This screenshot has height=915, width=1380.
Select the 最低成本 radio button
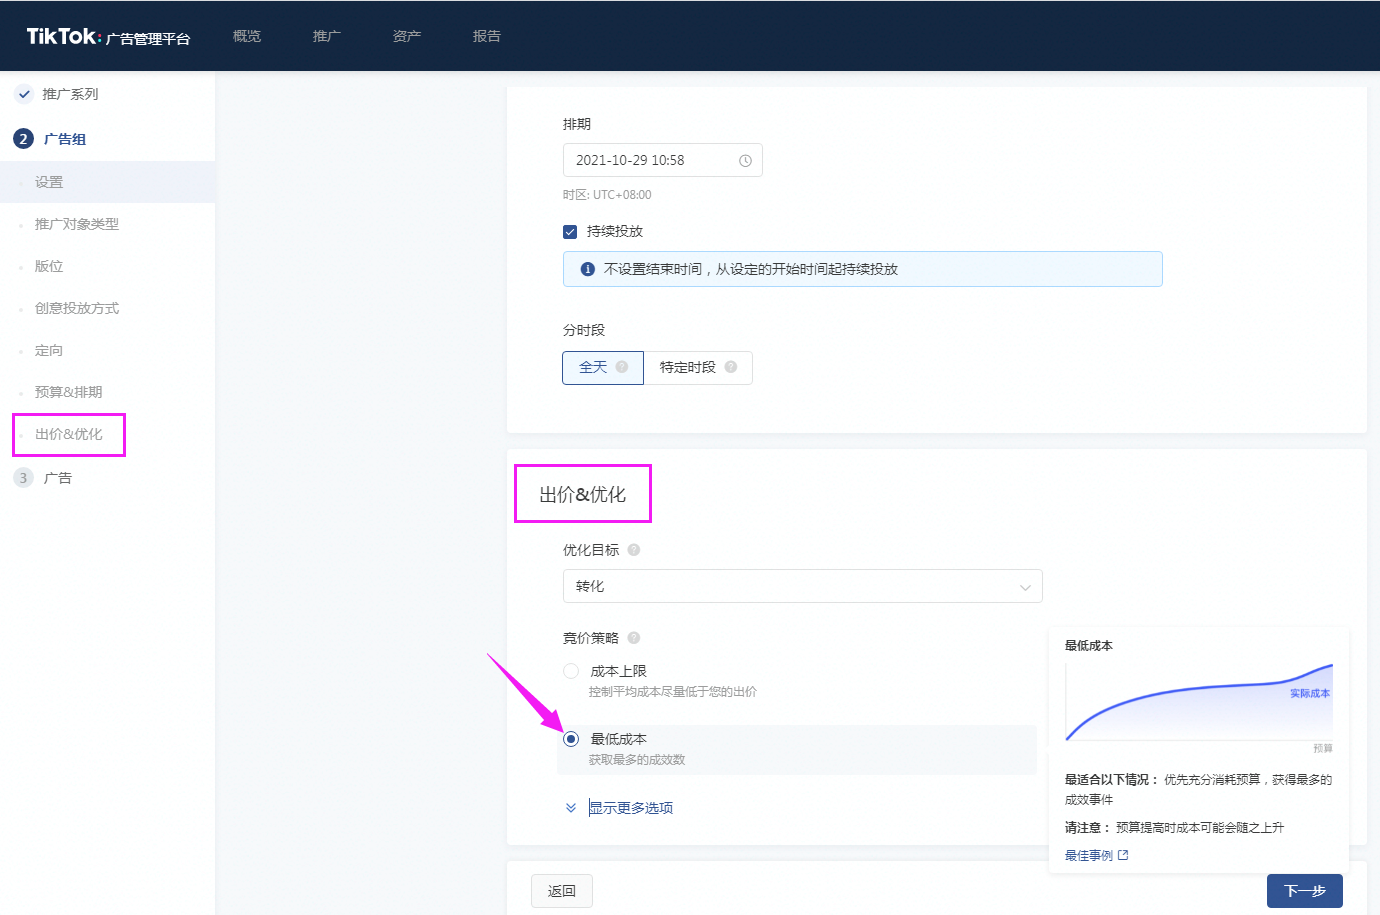click(x=571, y=739)
